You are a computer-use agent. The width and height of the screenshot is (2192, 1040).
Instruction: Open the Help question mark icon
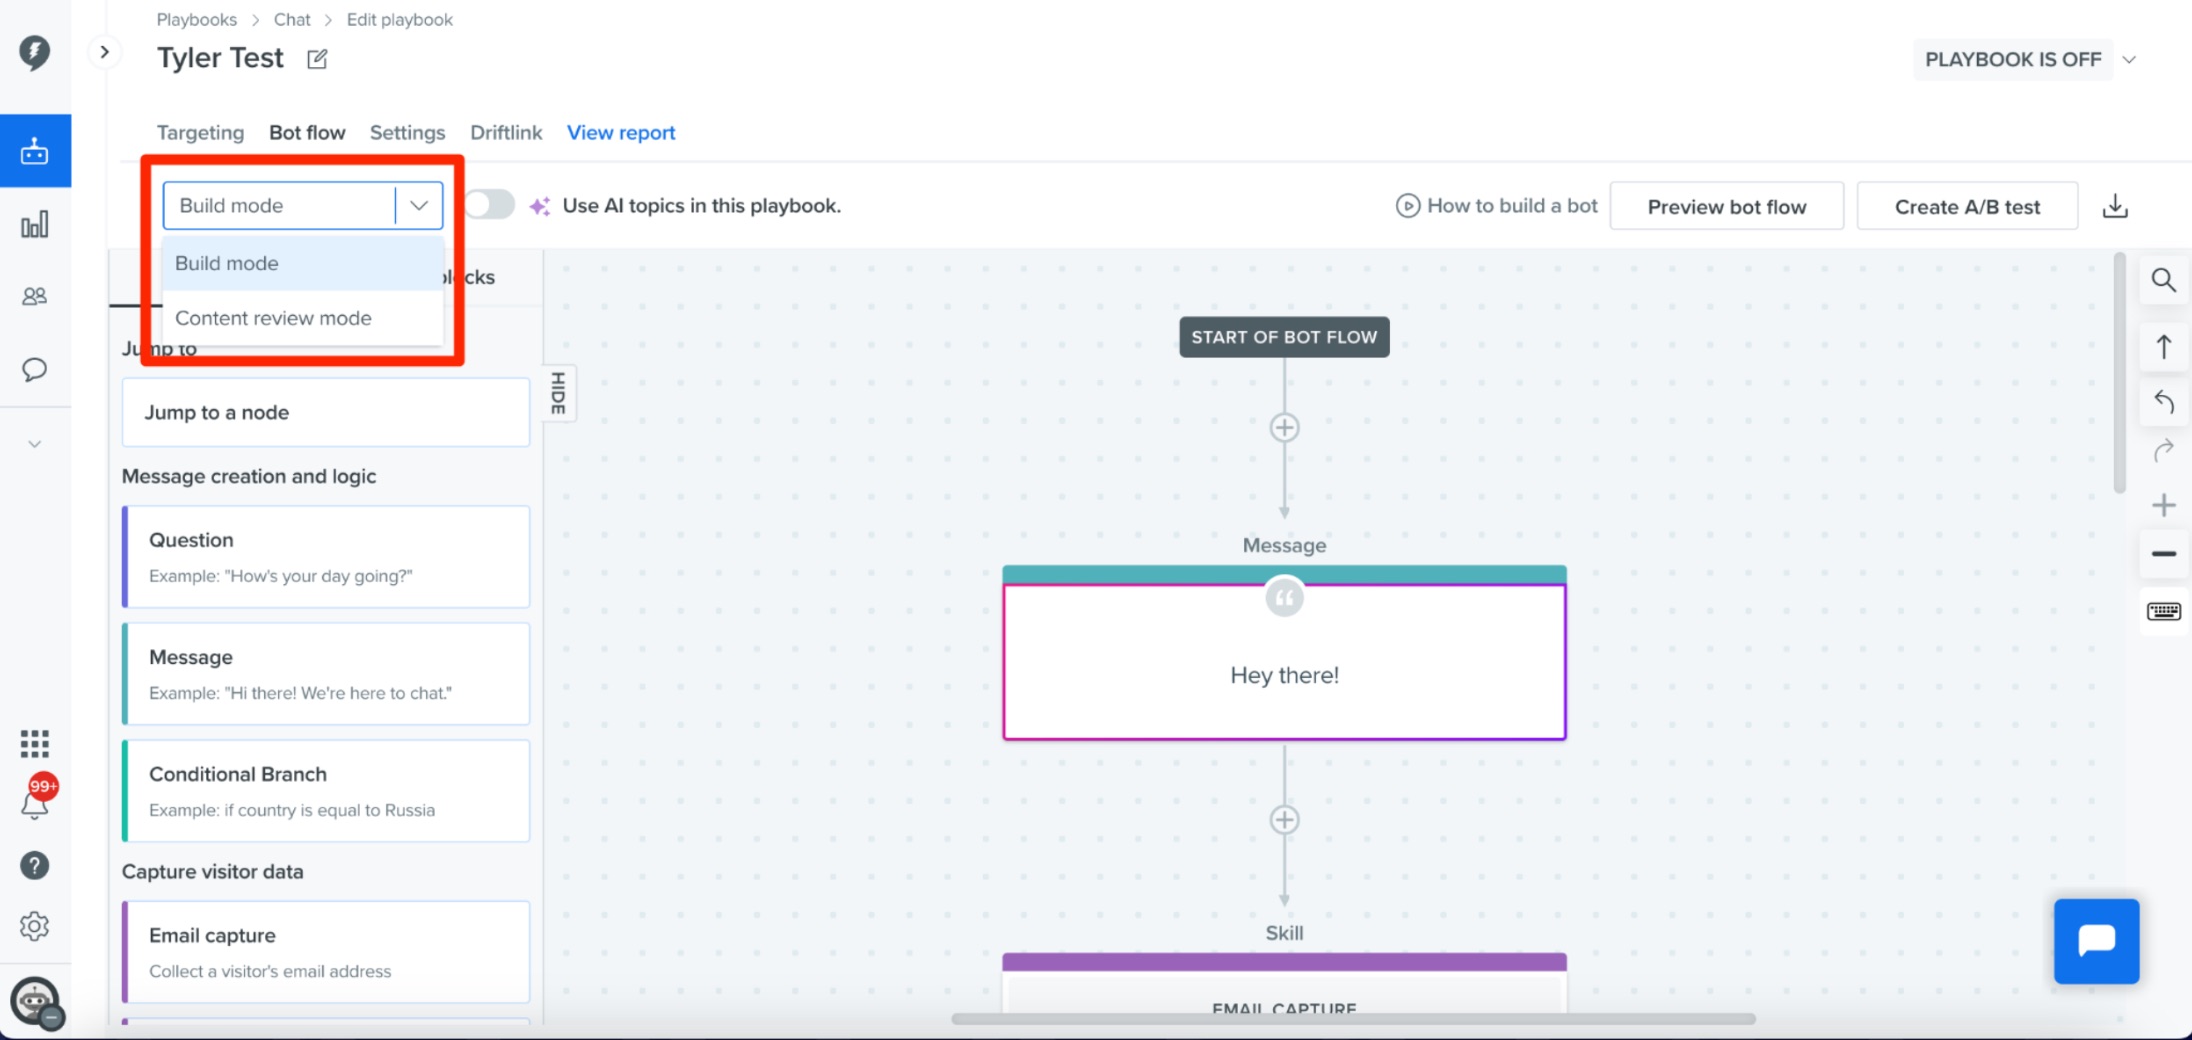pyautogui.click(x=35, y=865)
